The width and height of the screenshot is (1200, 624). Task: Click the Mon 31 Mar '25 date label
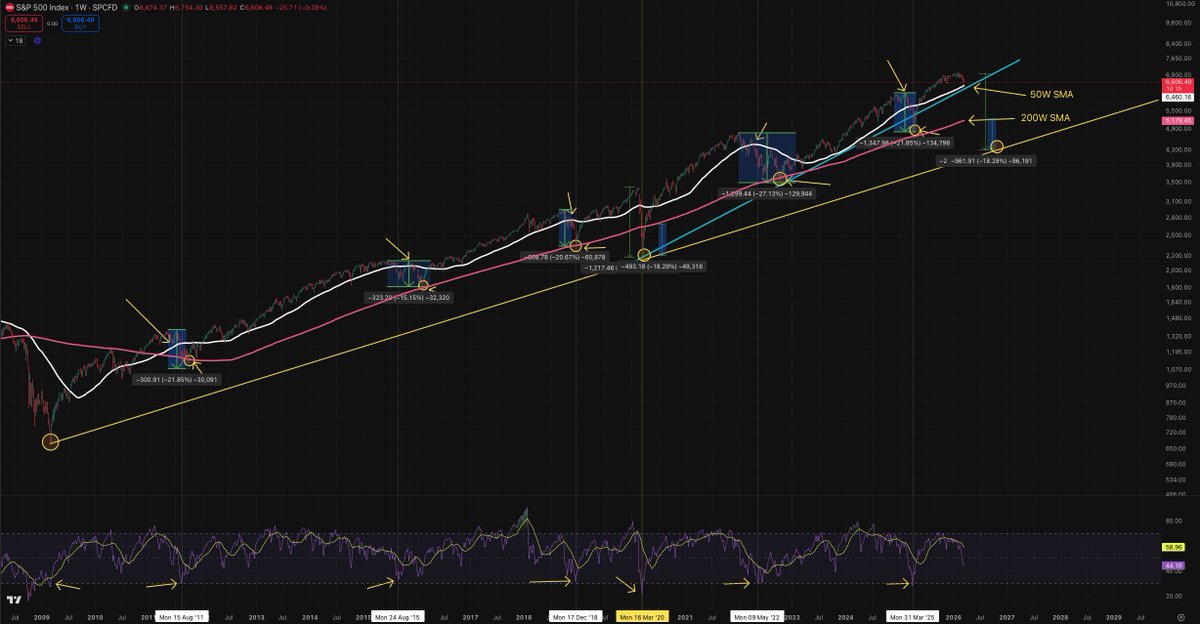914,619
